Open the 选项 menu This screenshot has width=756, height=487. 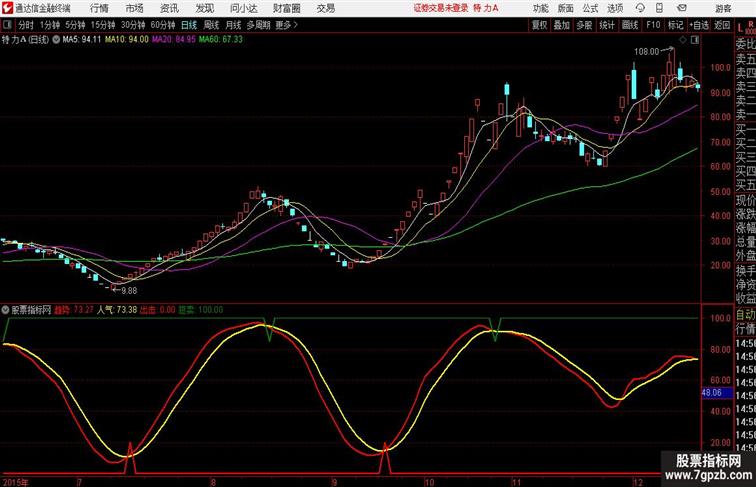(615, 8)
